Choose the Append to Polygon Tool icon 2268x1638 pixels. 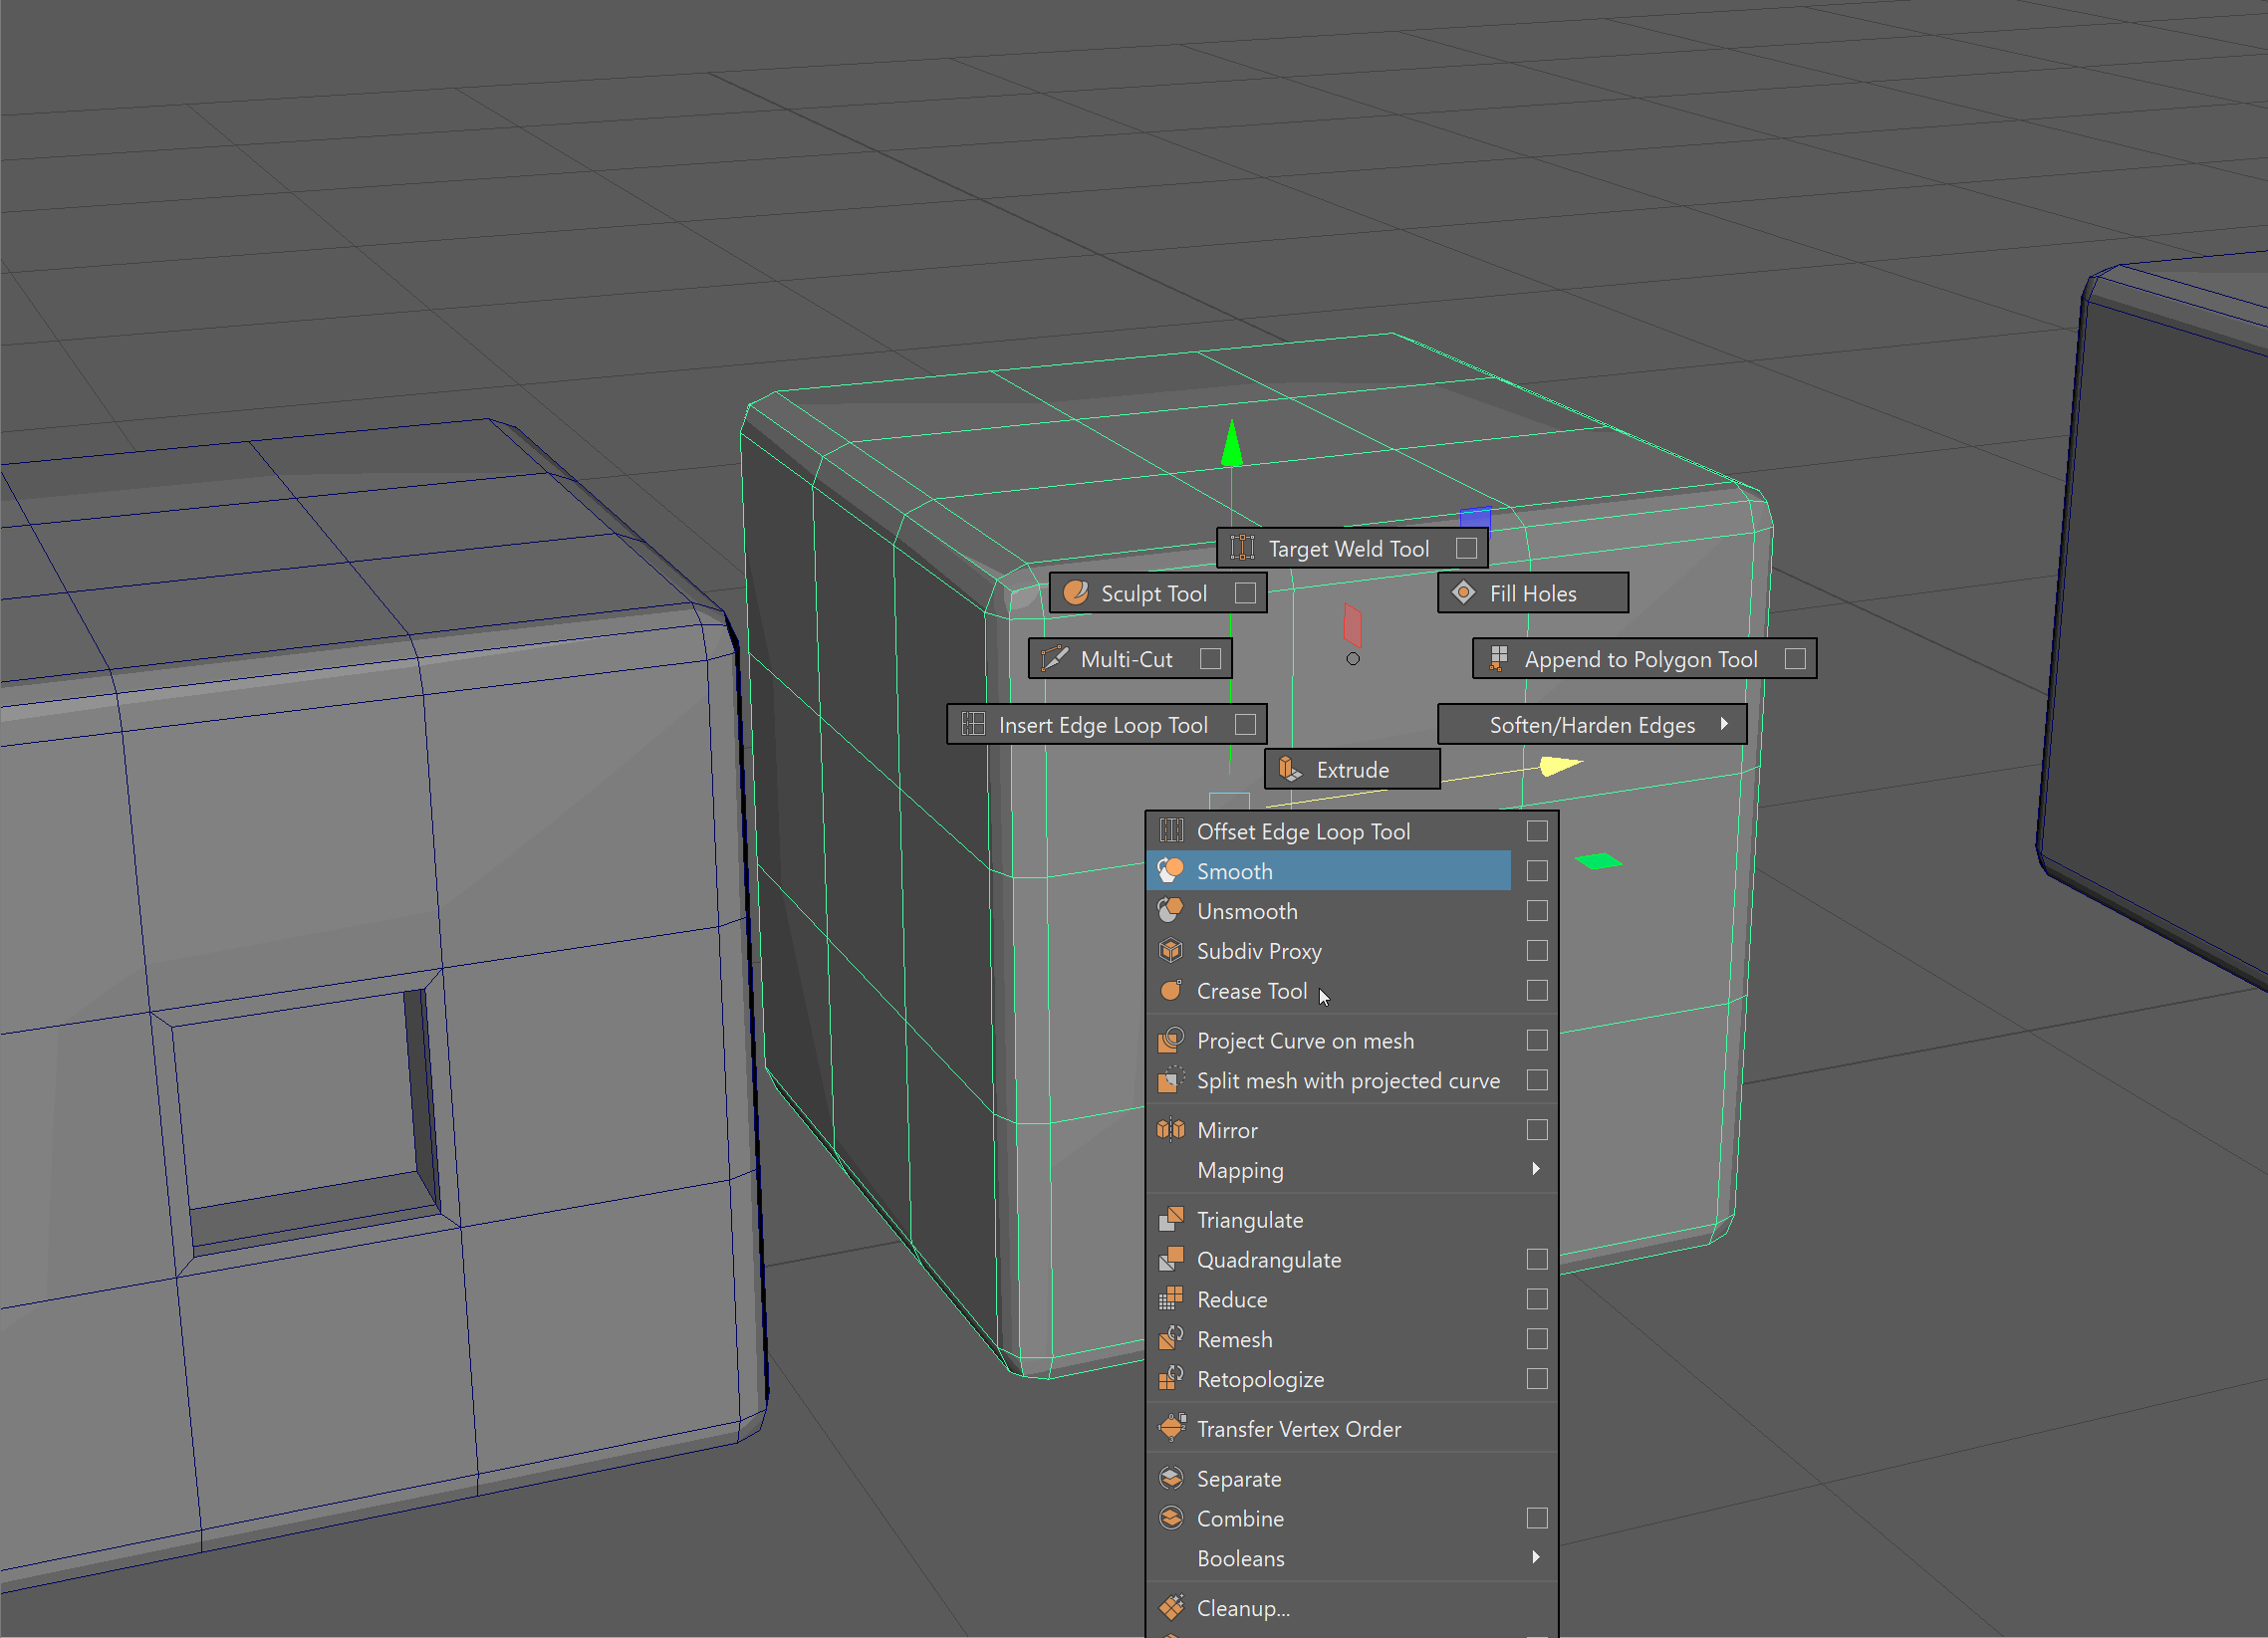coord(1498,659)
